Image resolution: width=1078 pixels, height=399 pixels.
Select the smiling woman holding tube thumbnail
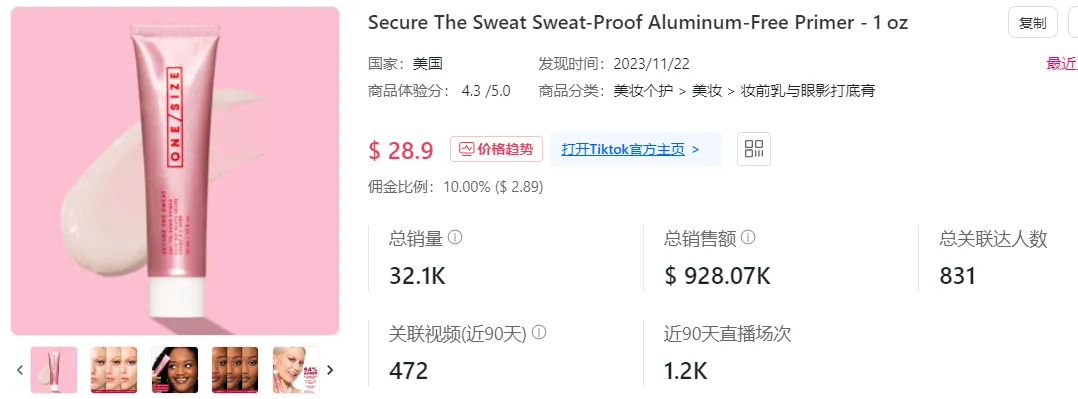click(x=175, y=370)
